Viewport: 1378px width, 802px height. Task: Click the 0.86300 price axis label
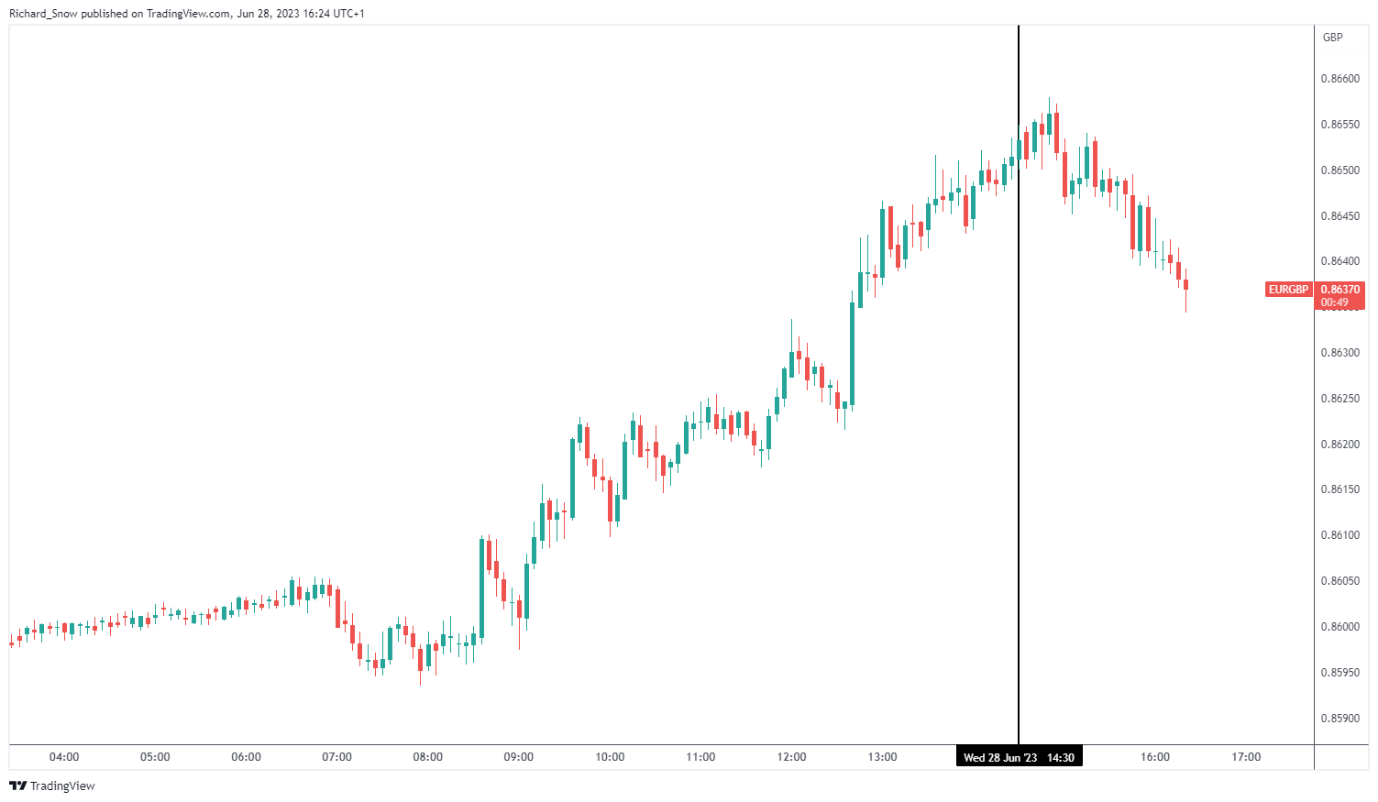click(1339, 353)
